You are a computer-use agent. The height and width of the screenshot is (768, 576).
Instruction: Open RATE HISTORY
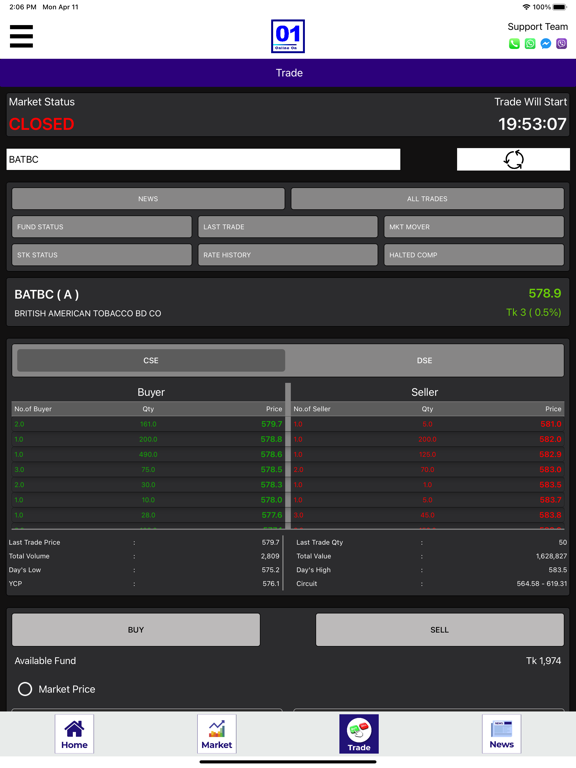click(x=288, y=255)
